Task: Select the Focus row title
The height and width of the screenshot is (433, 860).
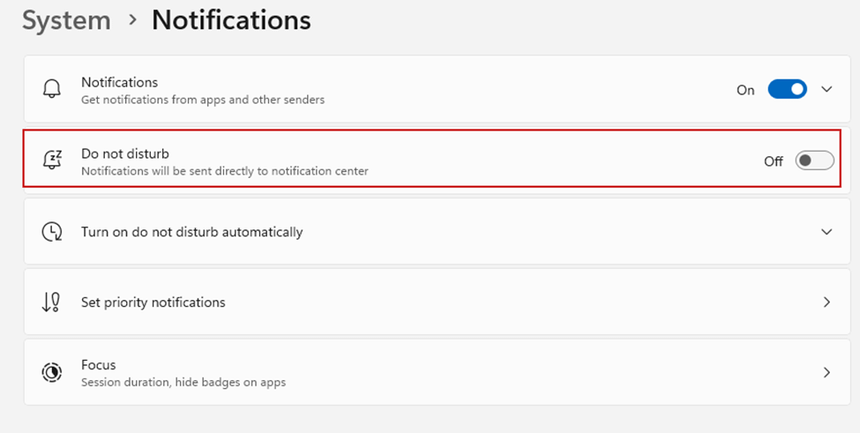Action: point(99,365)
